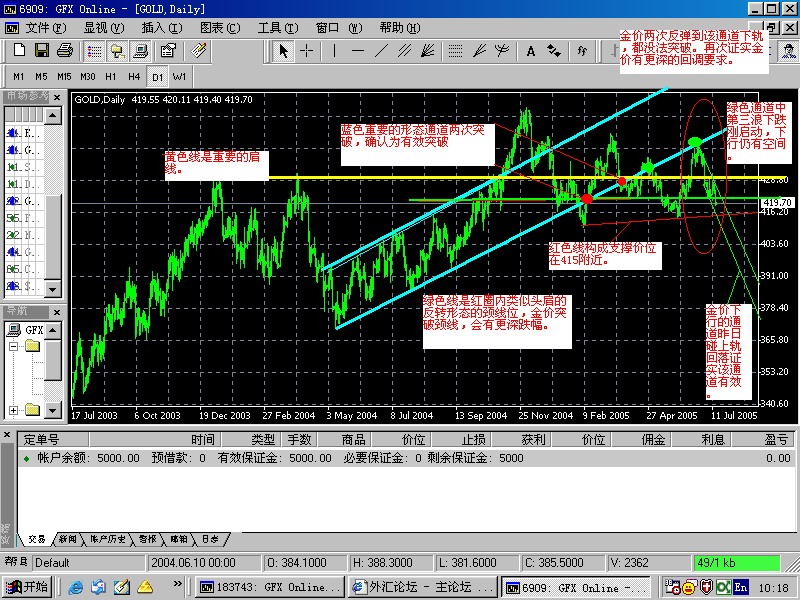The width and height of the screenshot is (800, 600).
Task: Open the 窗口(W) menu
Action: pyautogui.click(x=339, y=28)
